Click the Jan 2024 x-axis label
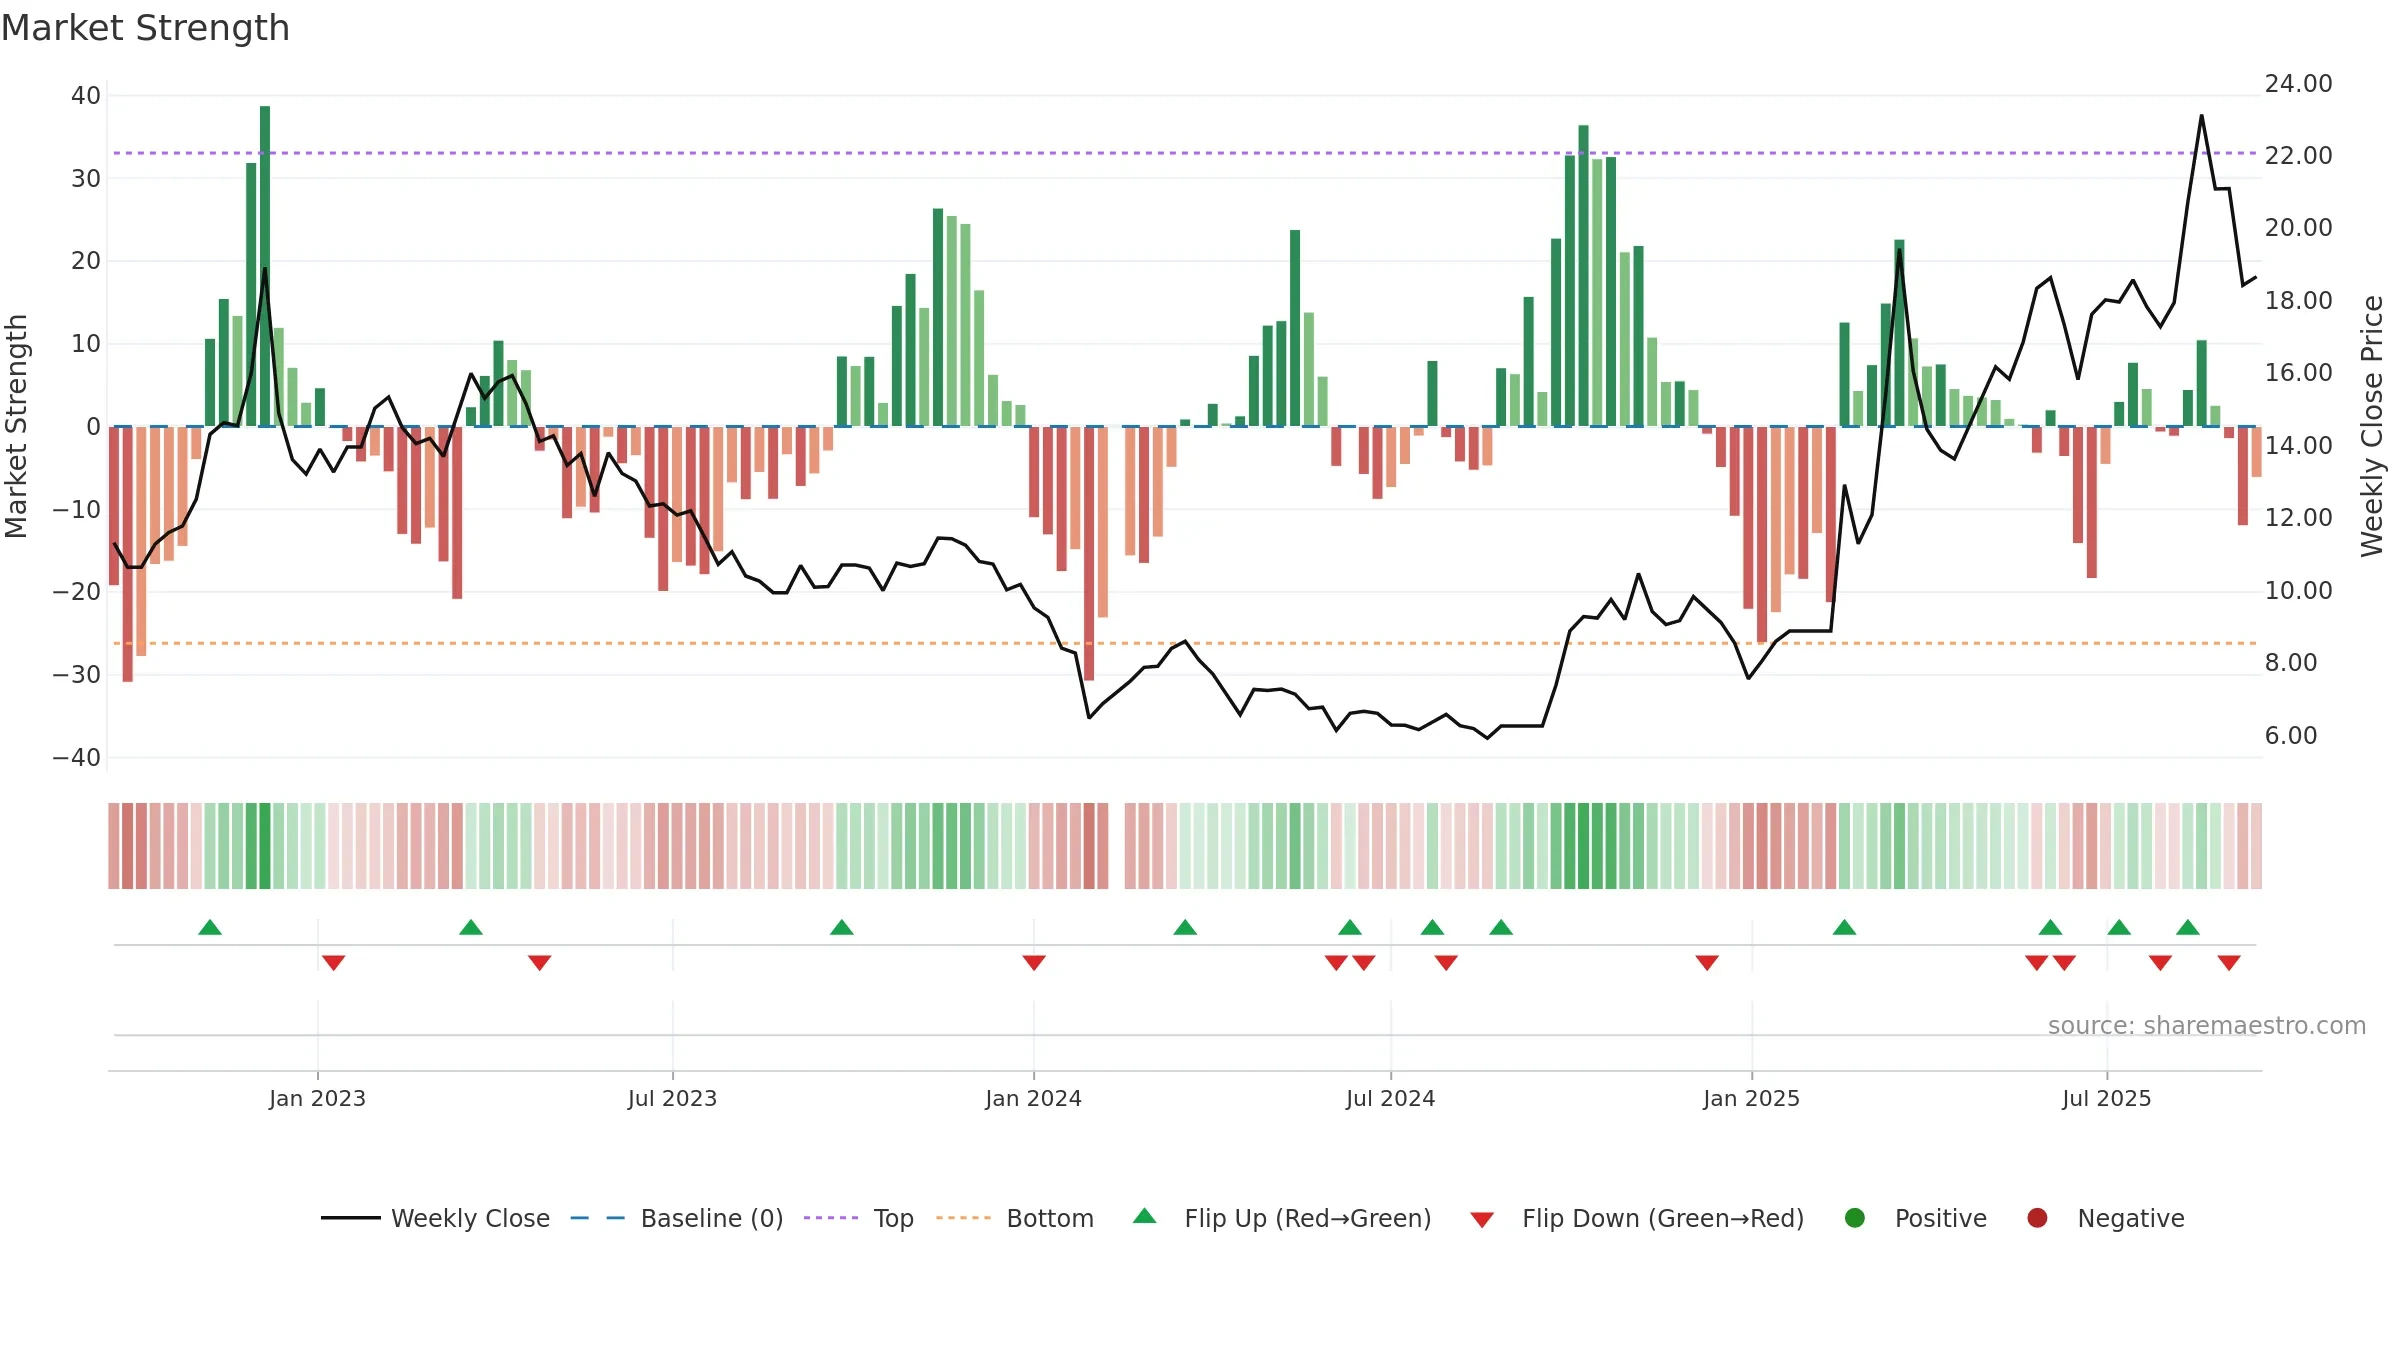This screenshot has width=2400, height=1350. 1033,1098
